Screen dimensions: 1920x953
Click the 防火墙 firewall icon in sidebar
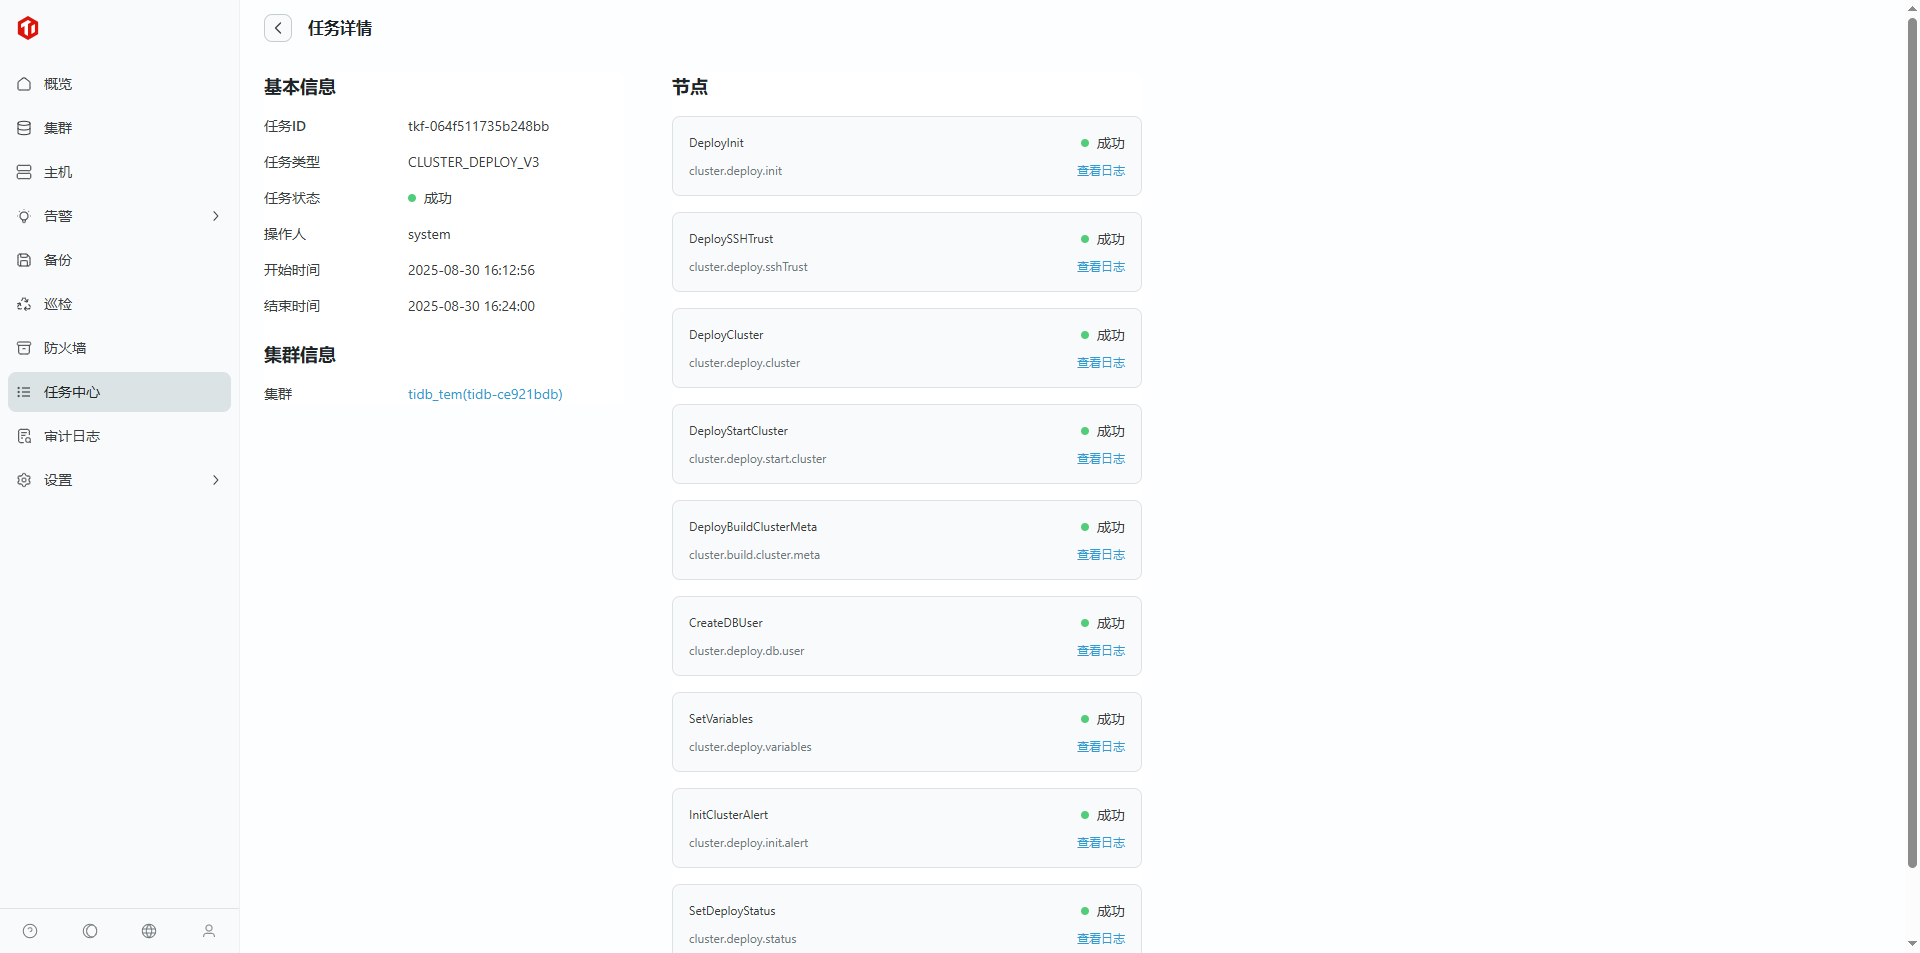click(24, 348)
